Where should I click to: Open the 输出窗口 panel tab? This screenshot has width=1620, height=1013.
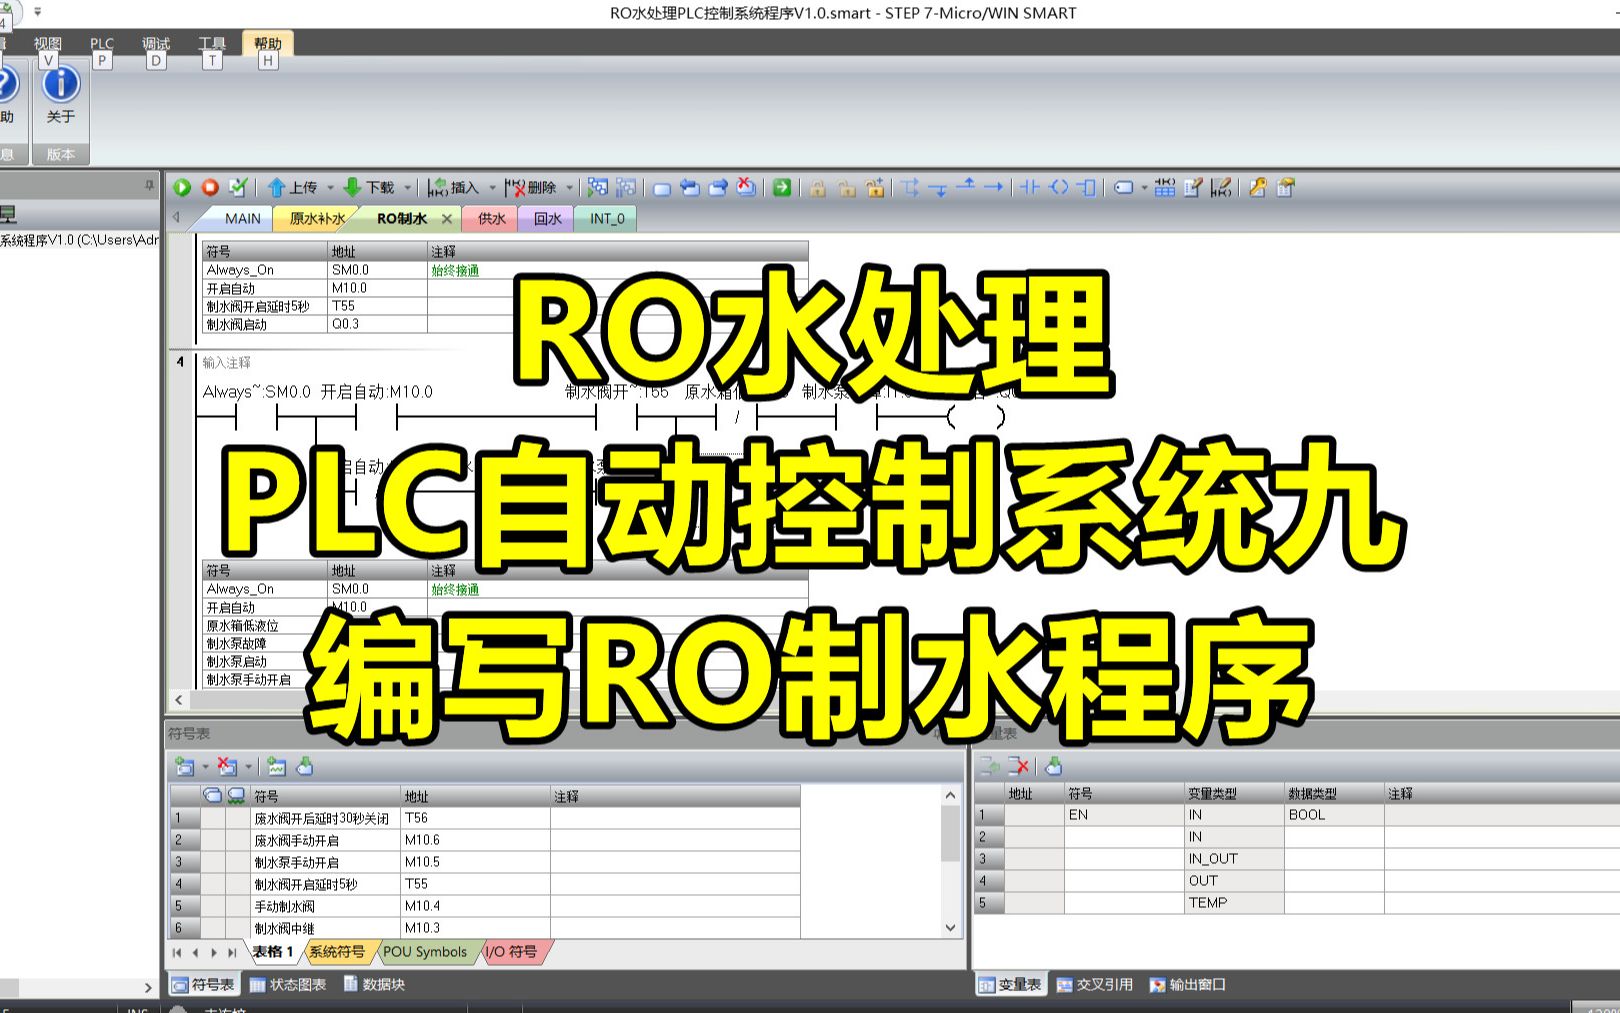click(x=1188, y=984)
